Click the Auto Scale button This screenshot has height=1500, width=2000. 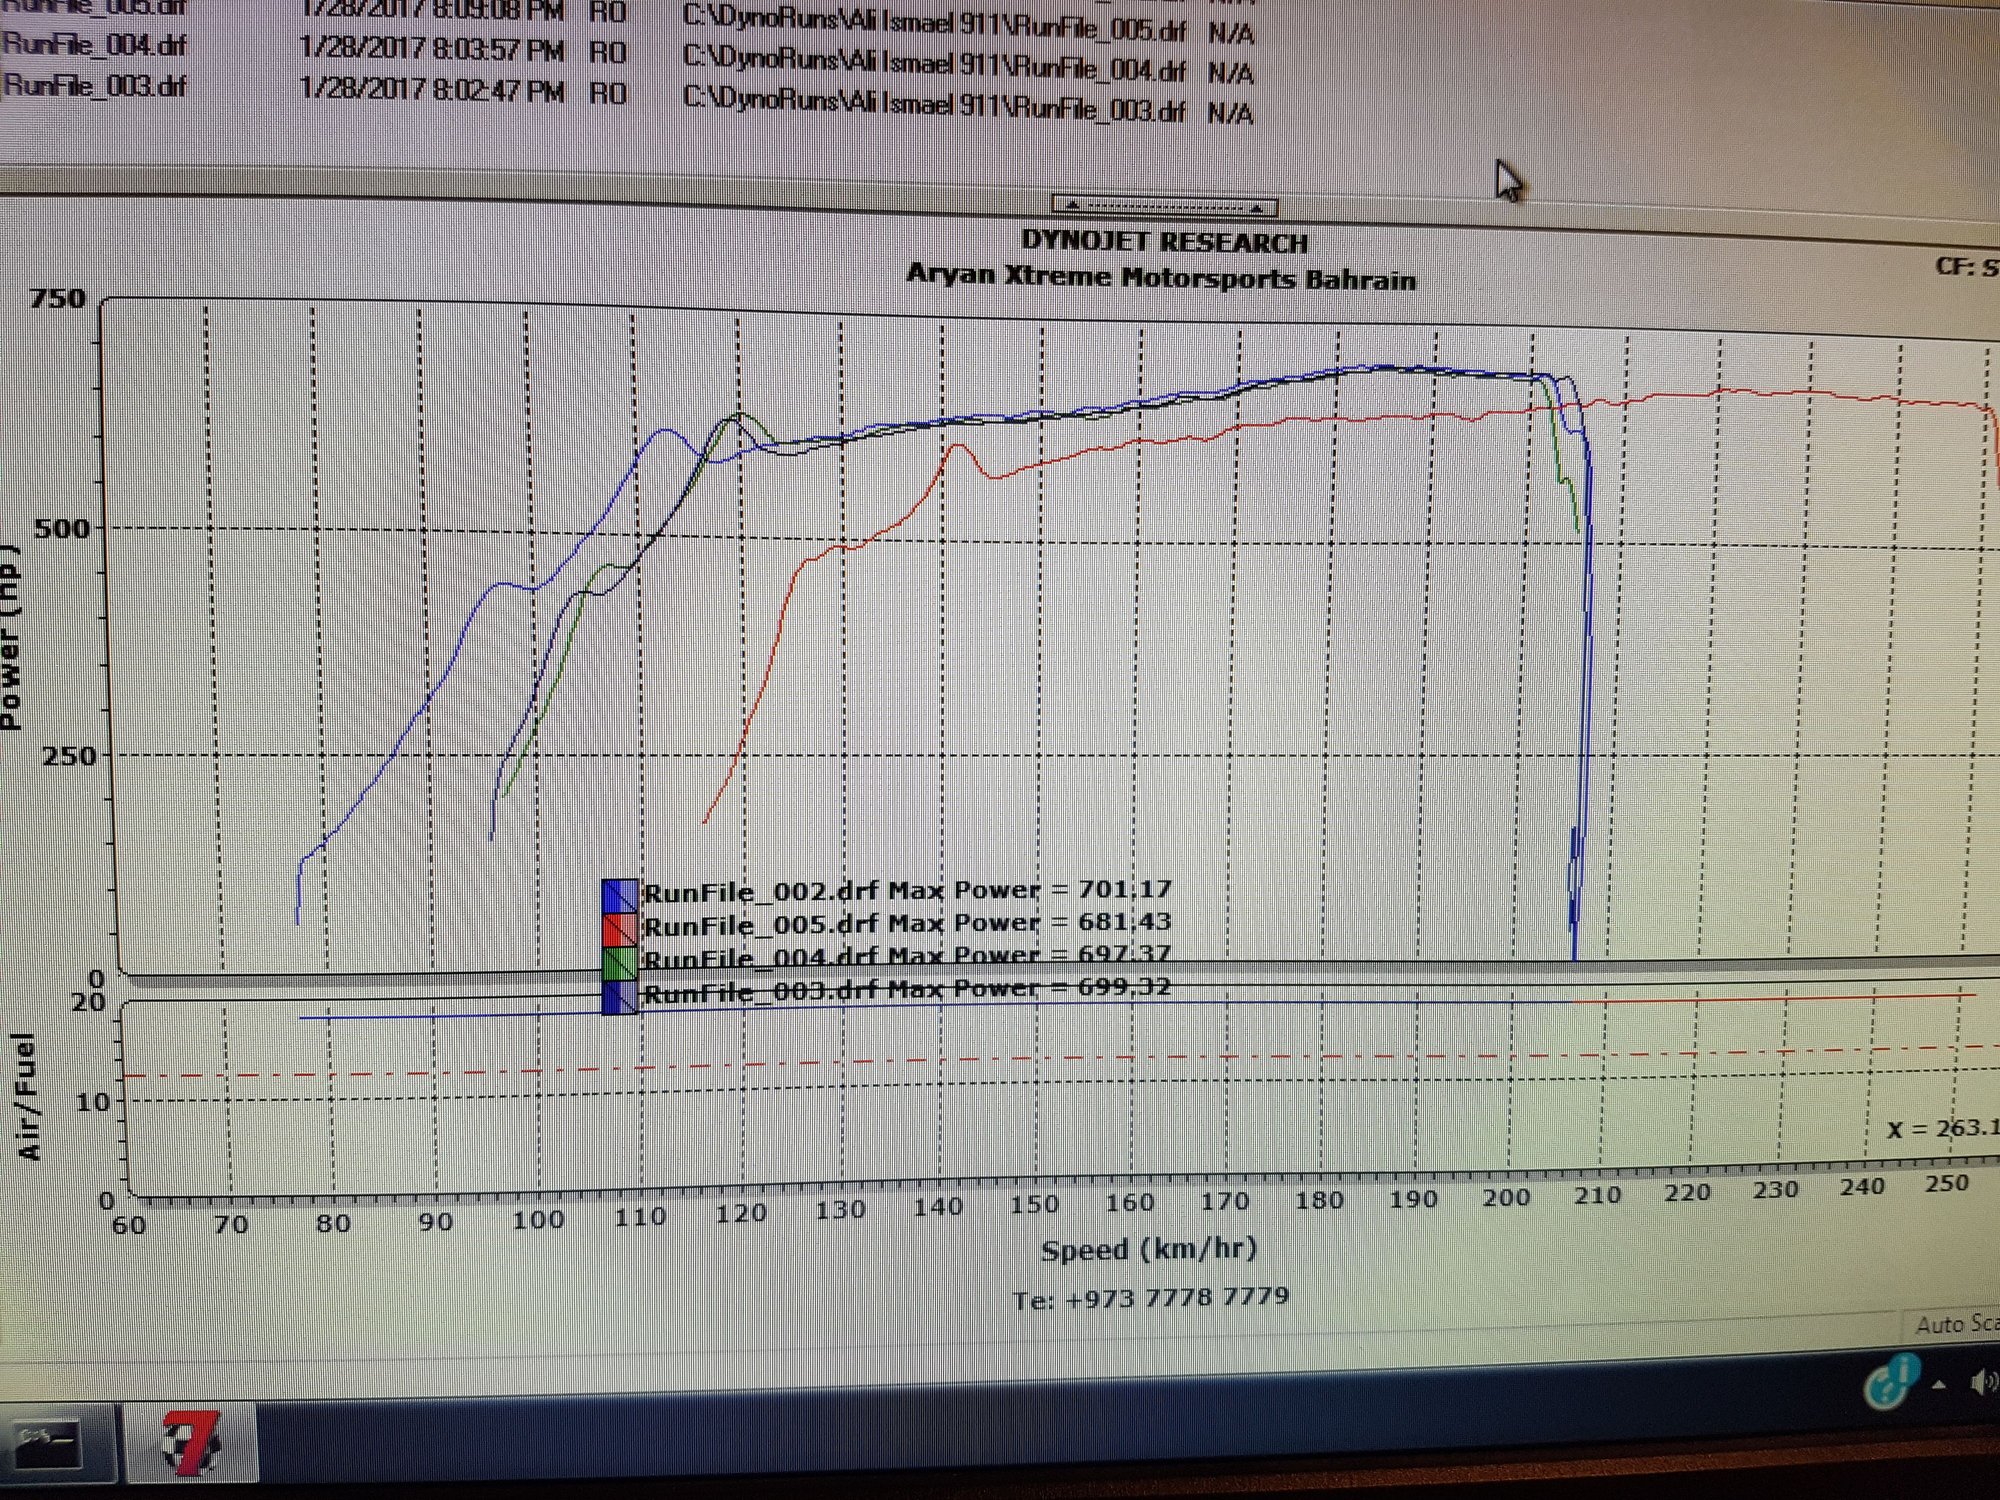[x=1956, y=1325]
